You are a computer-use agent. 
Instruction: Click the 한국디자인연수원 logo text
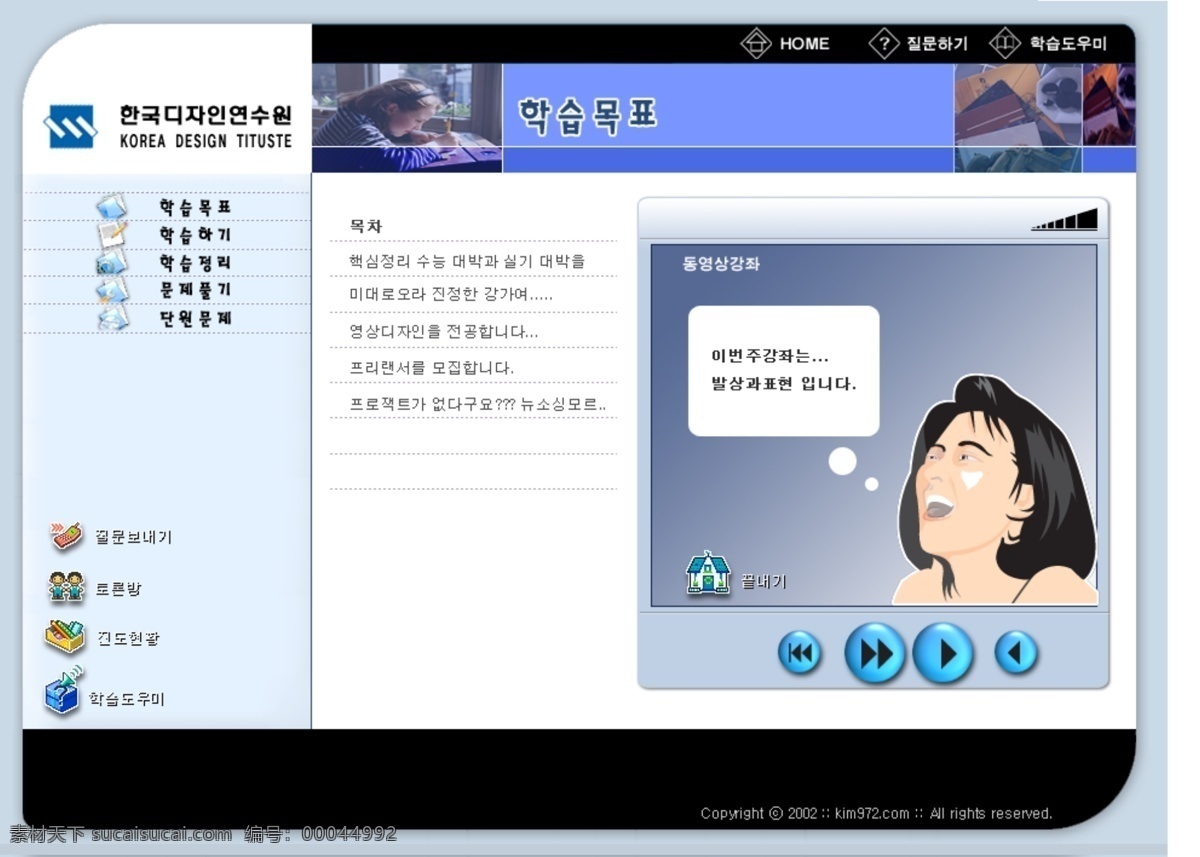click(x=205, y=115)
